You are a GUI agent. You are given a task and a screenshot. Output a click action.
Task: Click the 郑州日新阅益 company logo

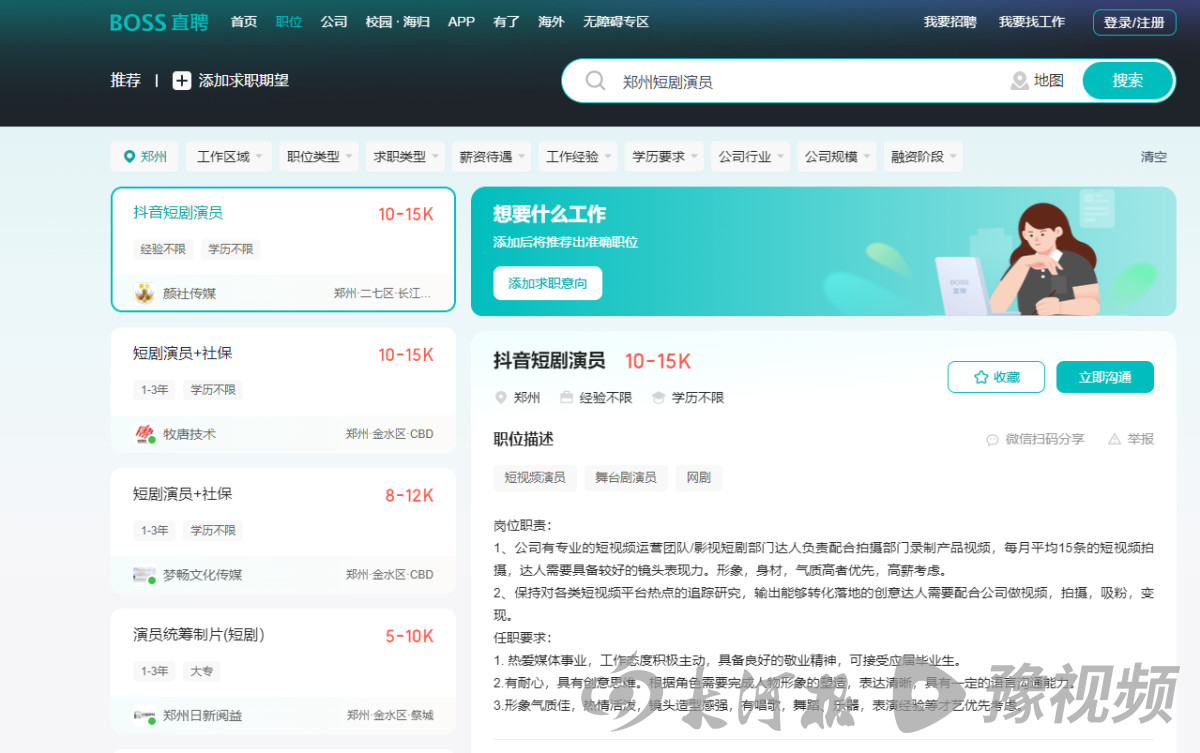pos(144,715)
